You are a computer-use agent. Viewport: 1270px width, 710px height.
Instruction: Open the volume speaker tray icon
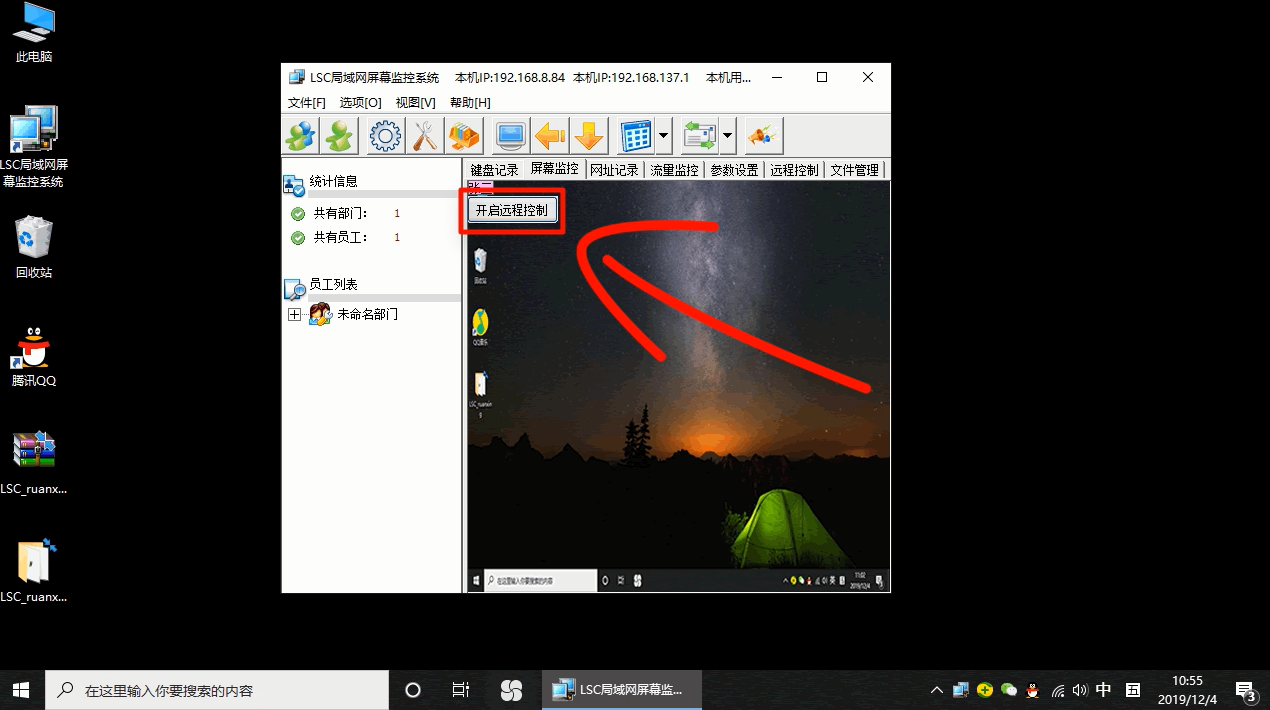[1080, 690]
